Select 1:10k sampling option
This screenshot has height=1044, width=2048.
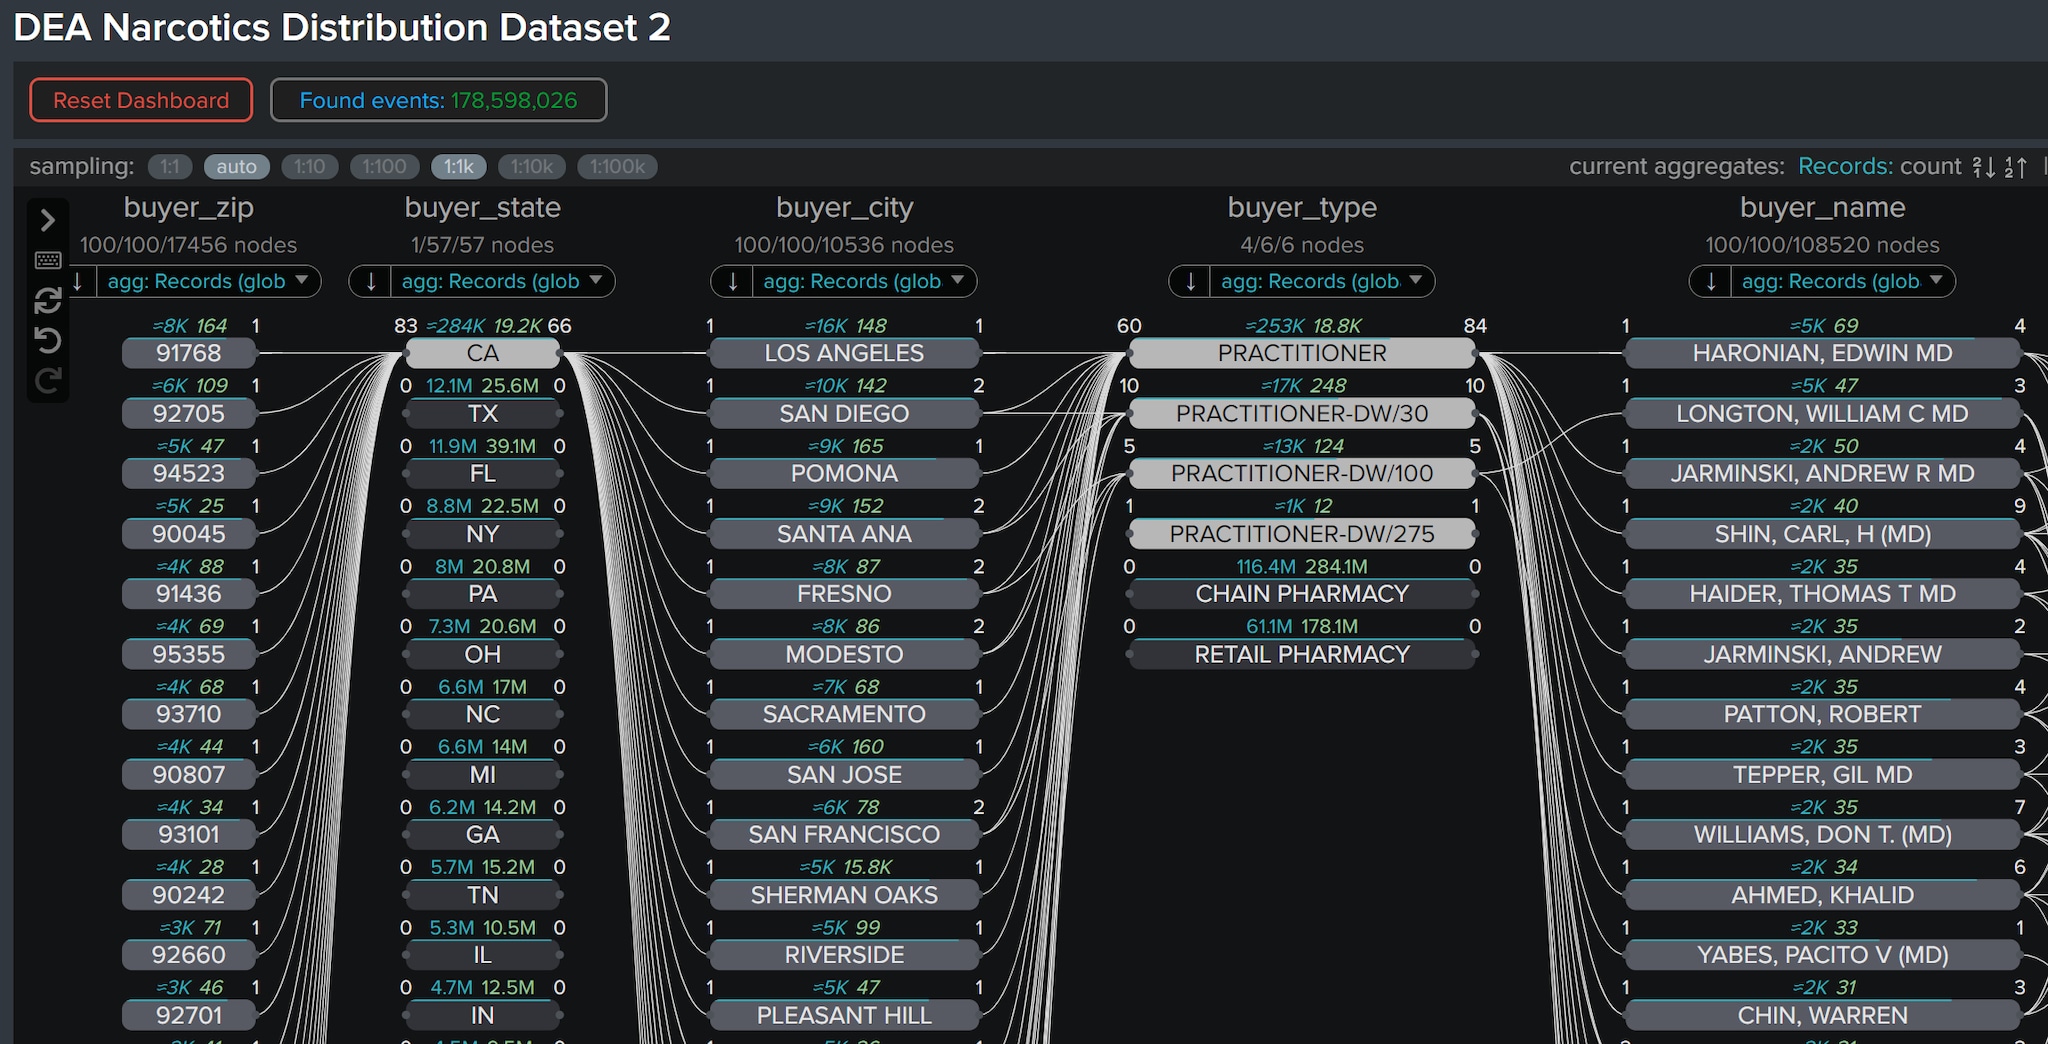click(x=532, y=167)
